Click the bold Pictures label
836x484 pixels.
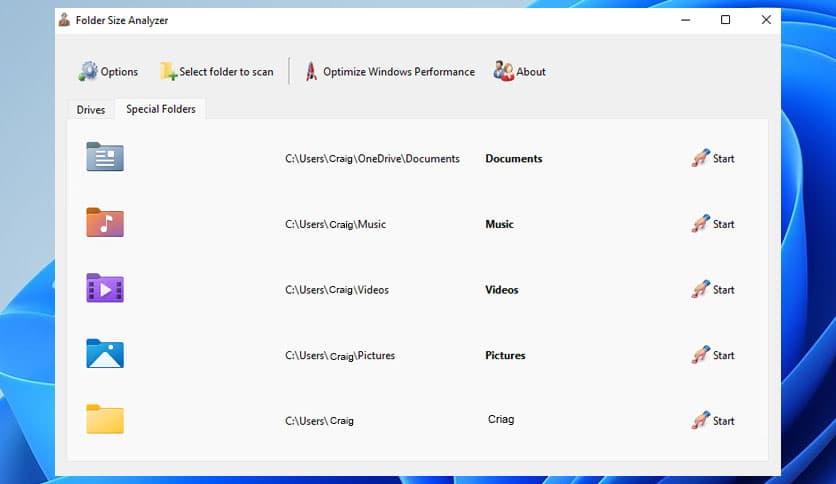[505, 355]
